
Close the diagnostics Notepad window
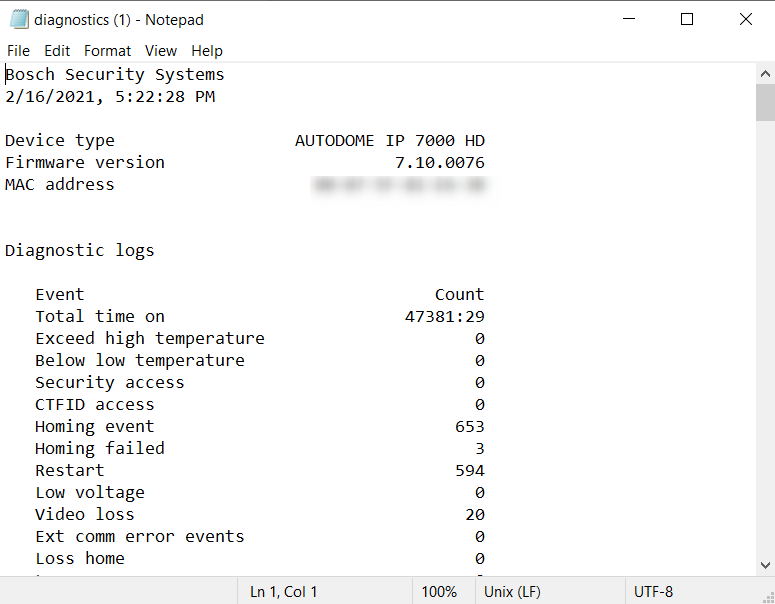click(745, 19)
